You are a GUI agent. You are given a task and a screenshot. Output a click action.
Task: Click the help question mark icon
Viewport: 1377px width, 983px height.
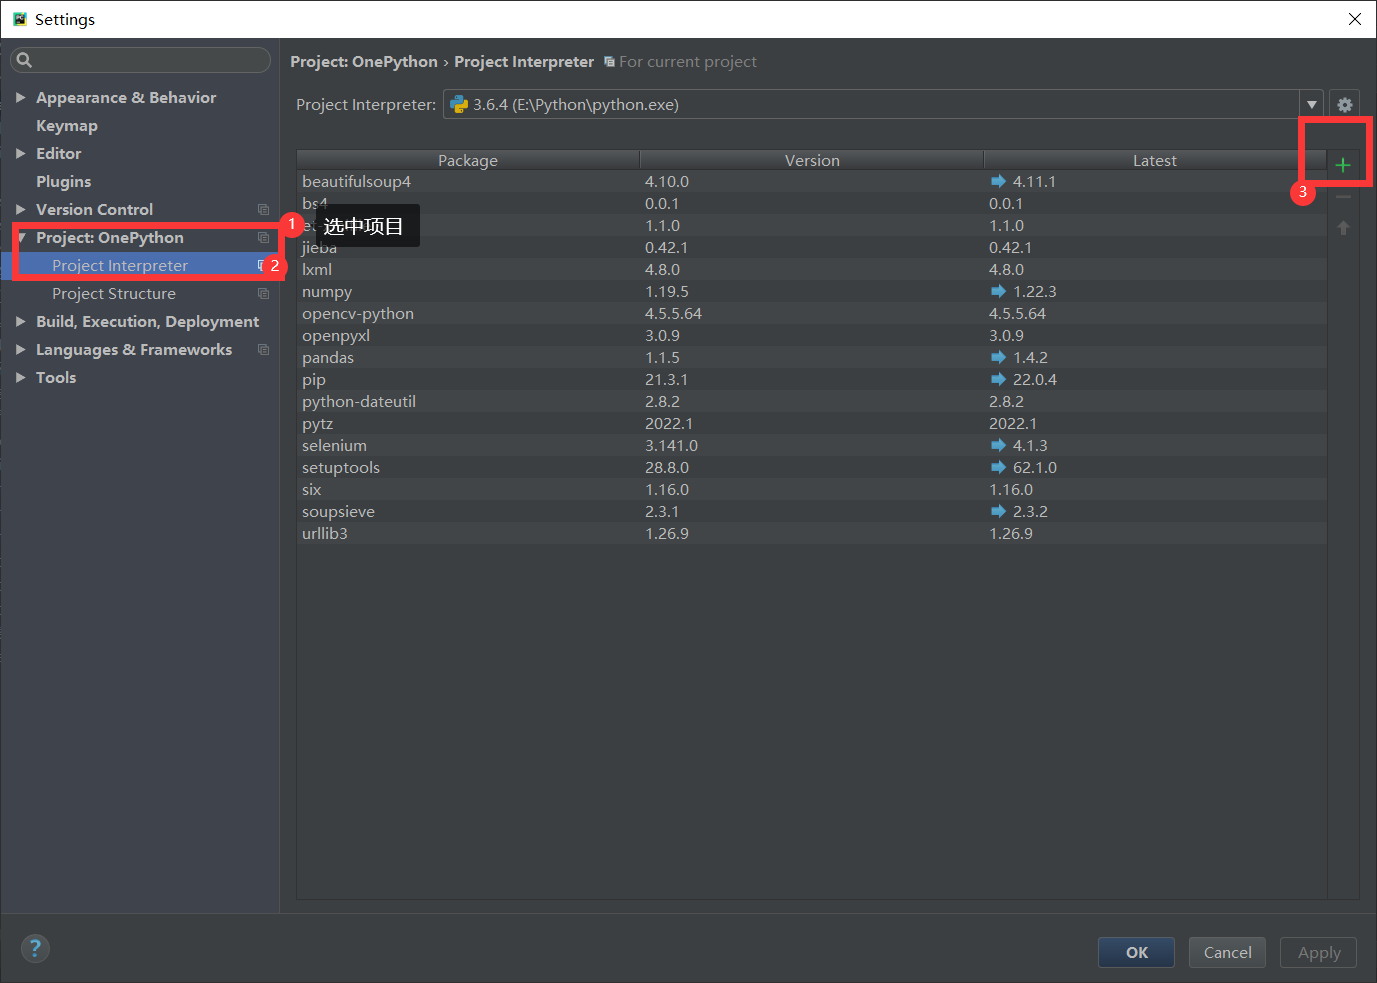pos(35,948)
